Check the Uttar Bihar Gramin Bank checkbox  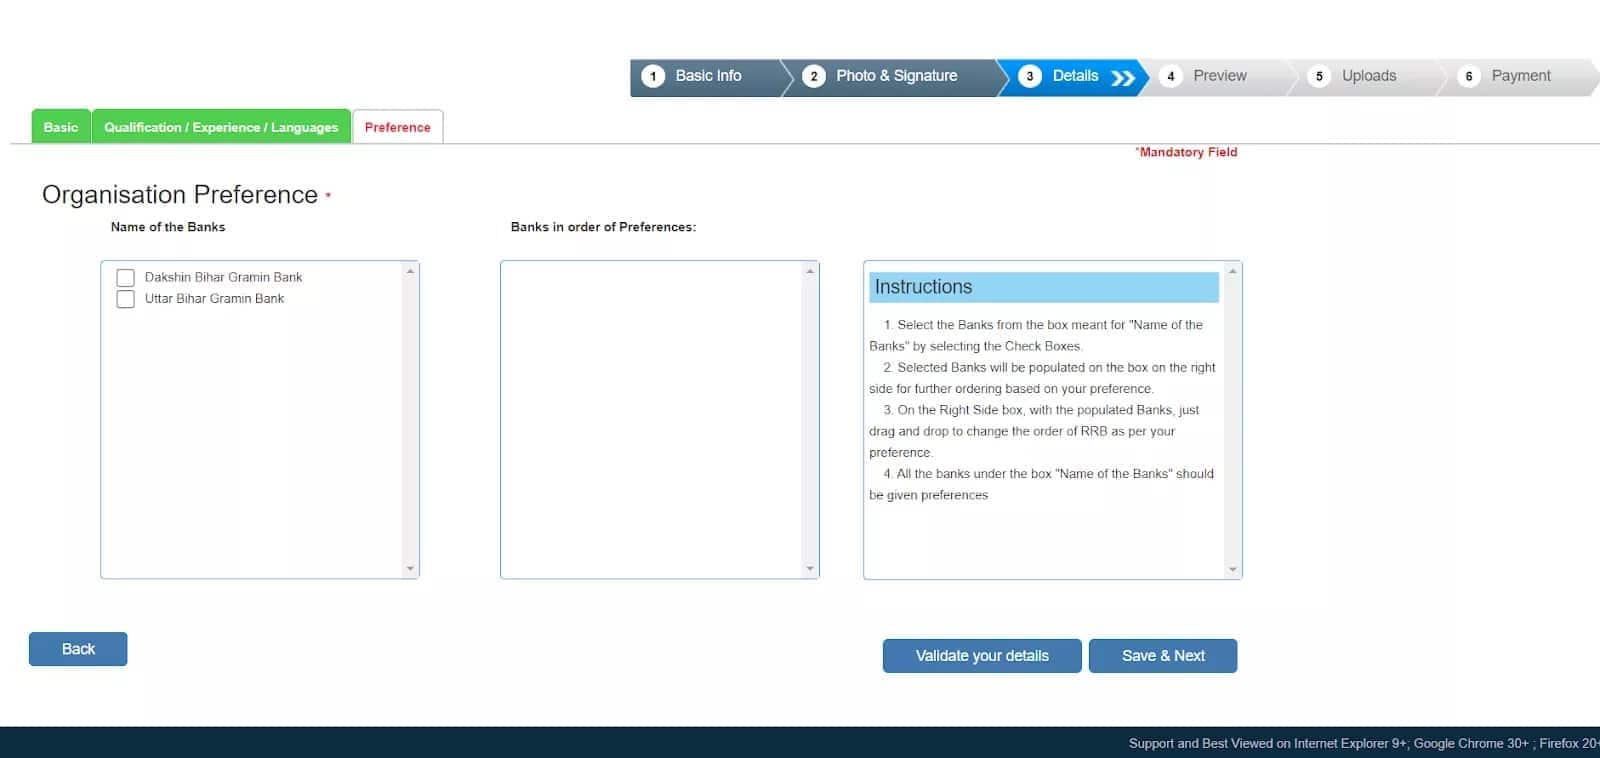pos(126,299)
